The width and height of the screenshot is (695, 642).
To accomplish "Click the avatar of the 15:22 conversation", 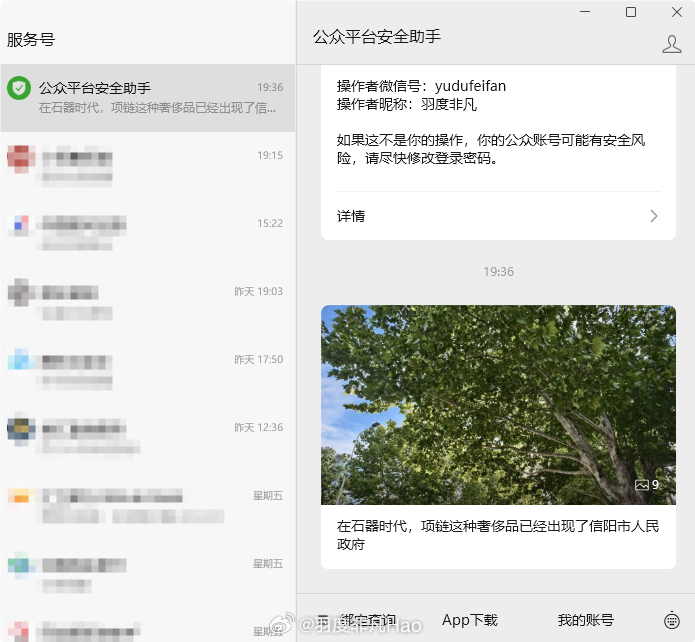I will point(21,225).
